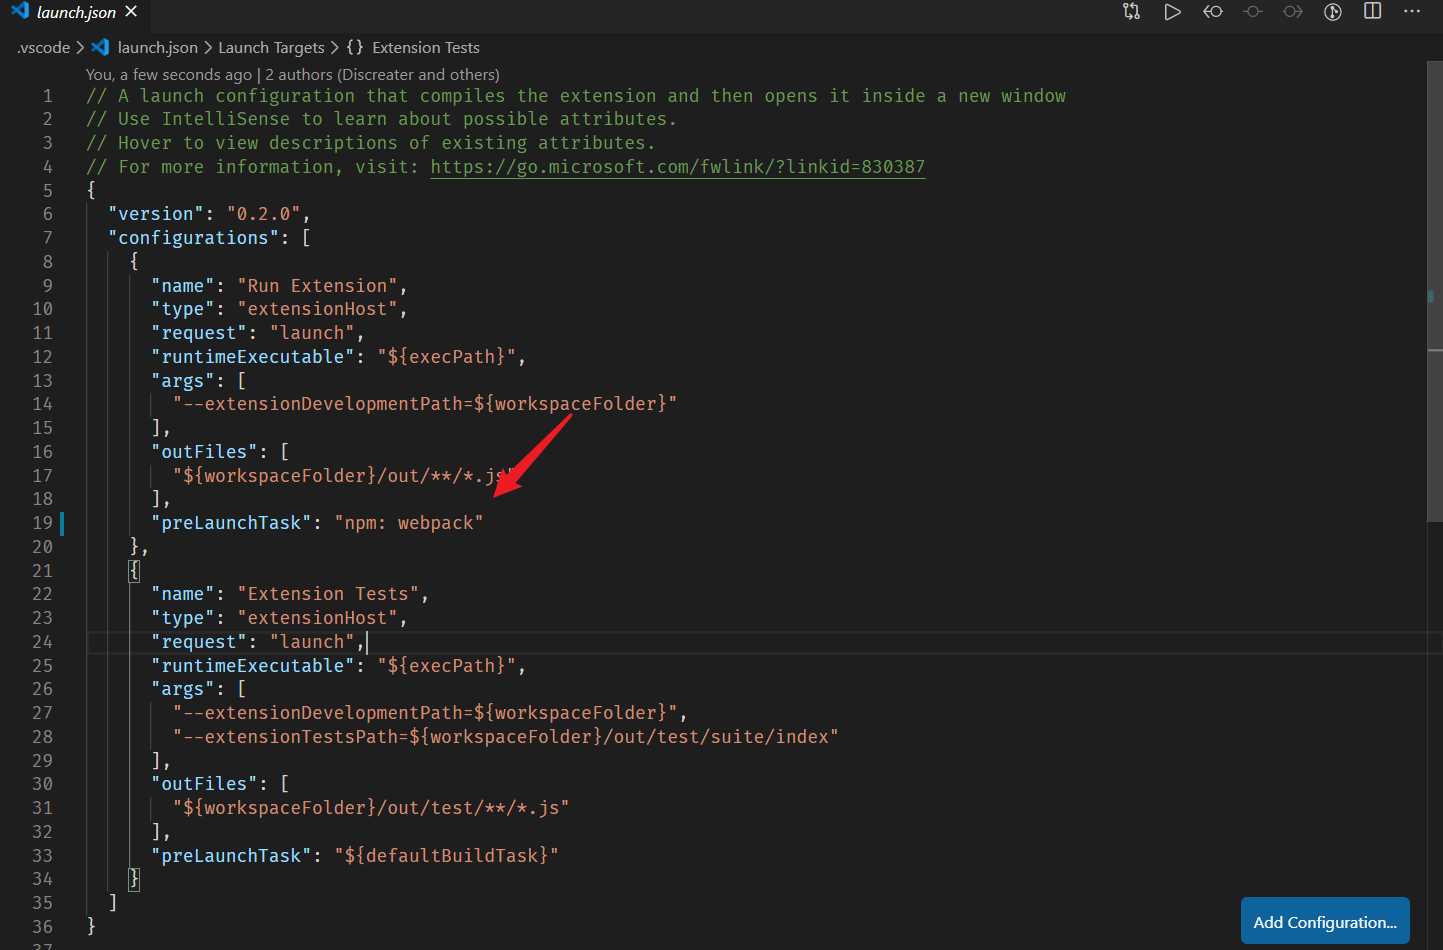The image size is (1443, 950).
Task: Click the Add Configuration button
Action: coord(1325,921)
